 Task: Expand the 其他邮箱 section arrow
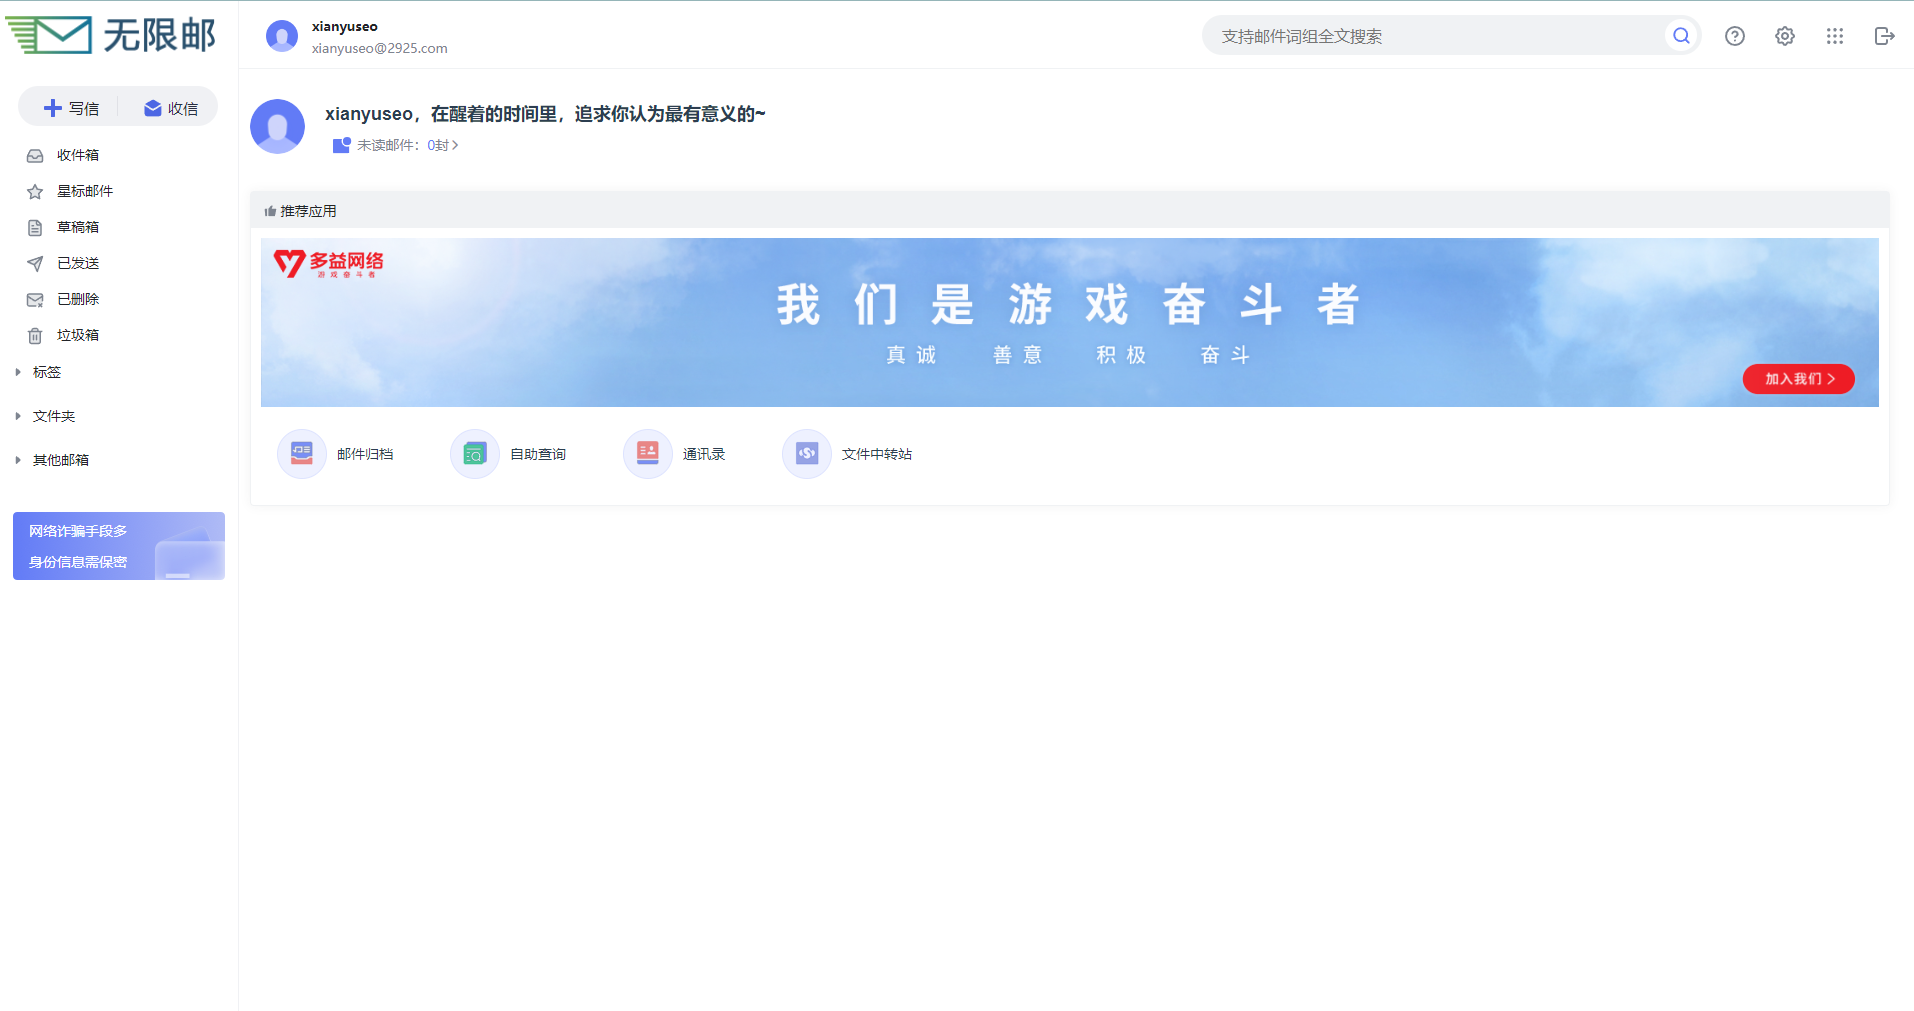click(18, 460)
